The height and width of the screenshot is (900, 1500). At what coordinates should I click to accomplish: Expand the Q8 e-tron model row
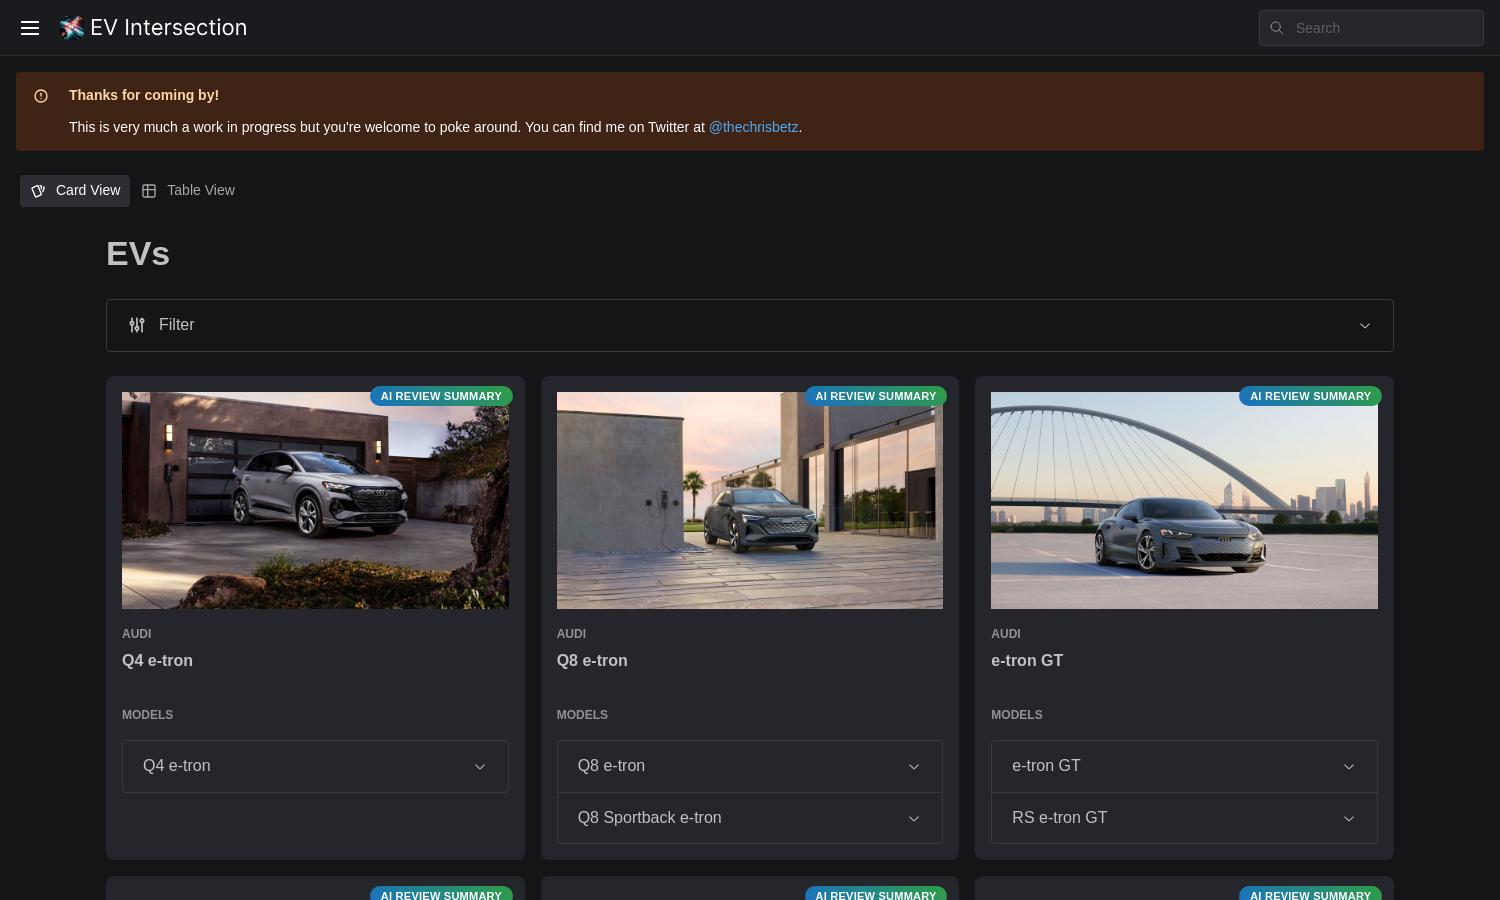[750, 766]
